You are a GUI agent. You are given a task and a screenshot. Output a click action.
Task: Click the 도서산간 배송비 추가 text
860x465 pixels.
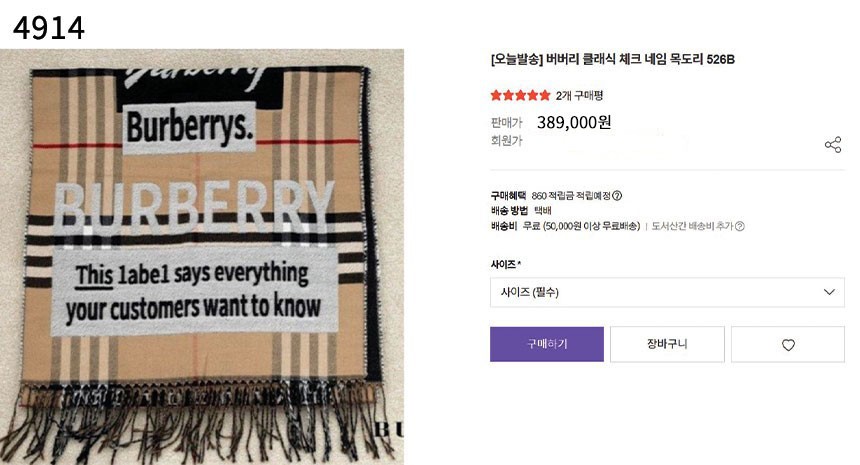(x=691, y=227)
